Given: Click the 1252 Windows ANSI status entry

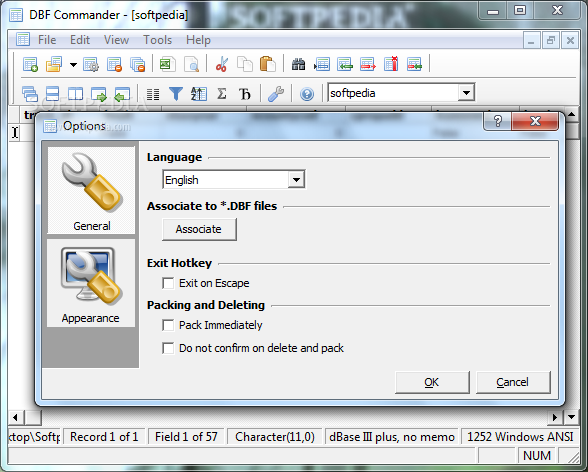Looking at the screenshot, I should click(x=520, y=437).
